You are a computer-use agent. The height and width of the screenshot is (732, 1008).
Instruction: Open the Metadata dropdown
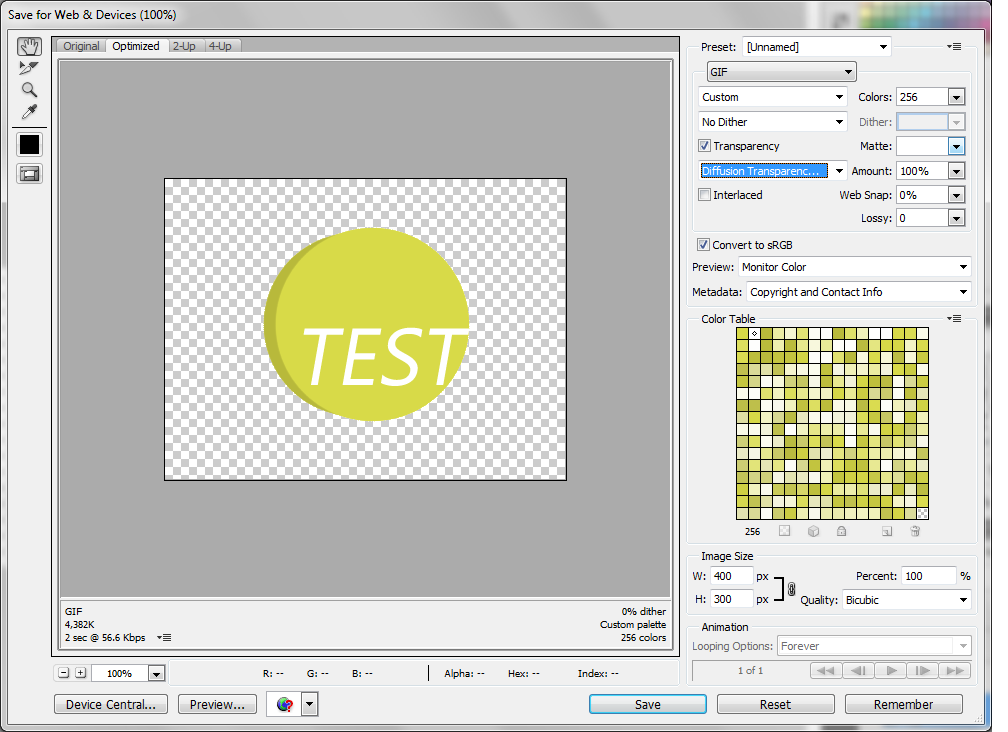pos(858,292)
